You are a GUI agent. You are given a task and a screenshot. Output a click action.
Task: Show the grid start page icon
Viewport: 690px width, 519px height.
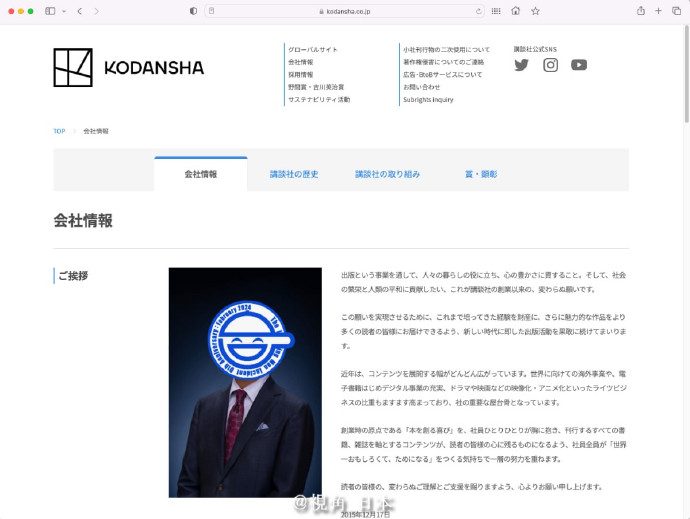[496, 11]
